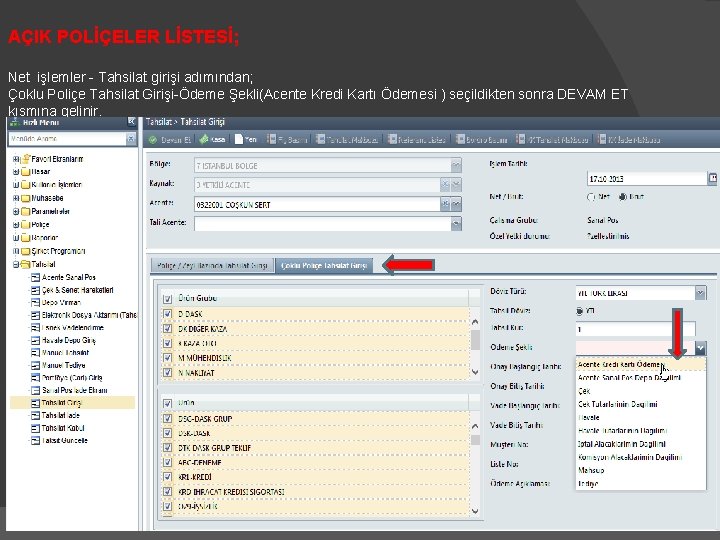The image size is (720, 540).
Task: Click the Yeni toolbar button
Action: [246, 140]
